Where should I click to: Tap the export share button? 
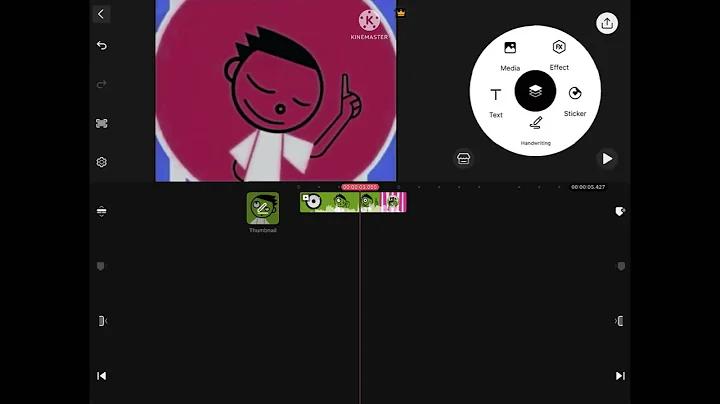pyautogui.click(x=607, y=23)
